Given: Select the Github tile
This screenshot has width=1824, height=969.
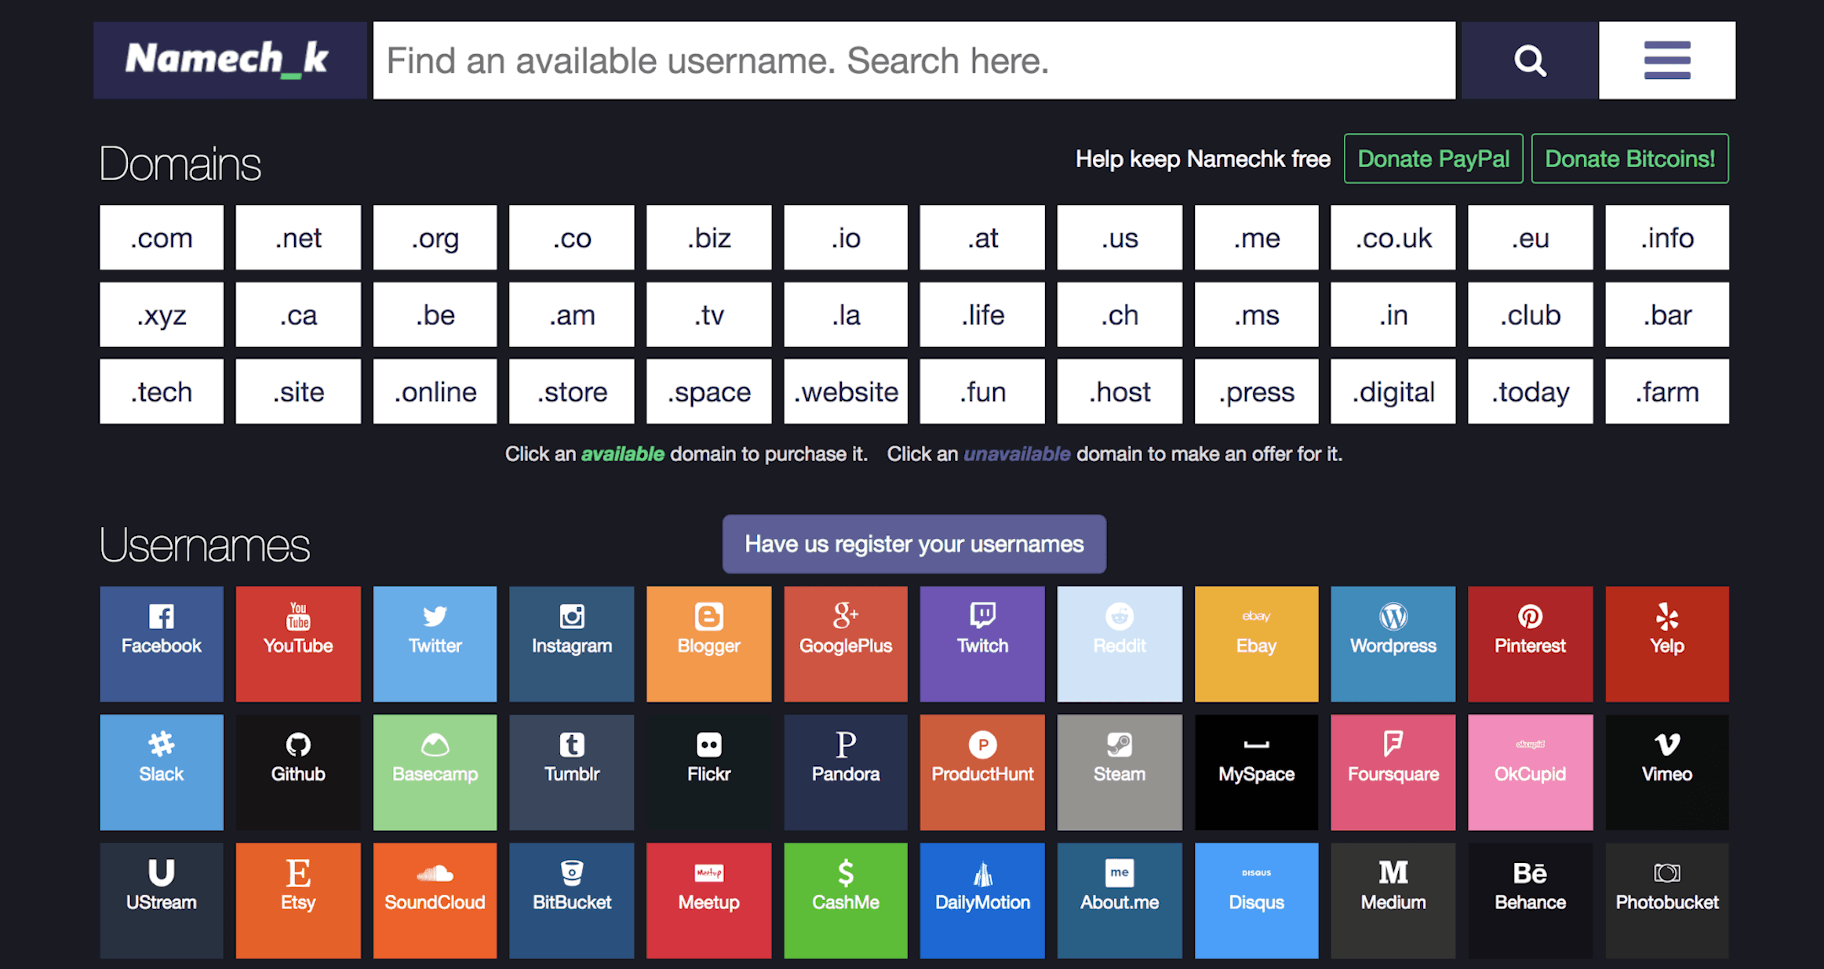Looking at the screenshot, I should pos(298,771).
